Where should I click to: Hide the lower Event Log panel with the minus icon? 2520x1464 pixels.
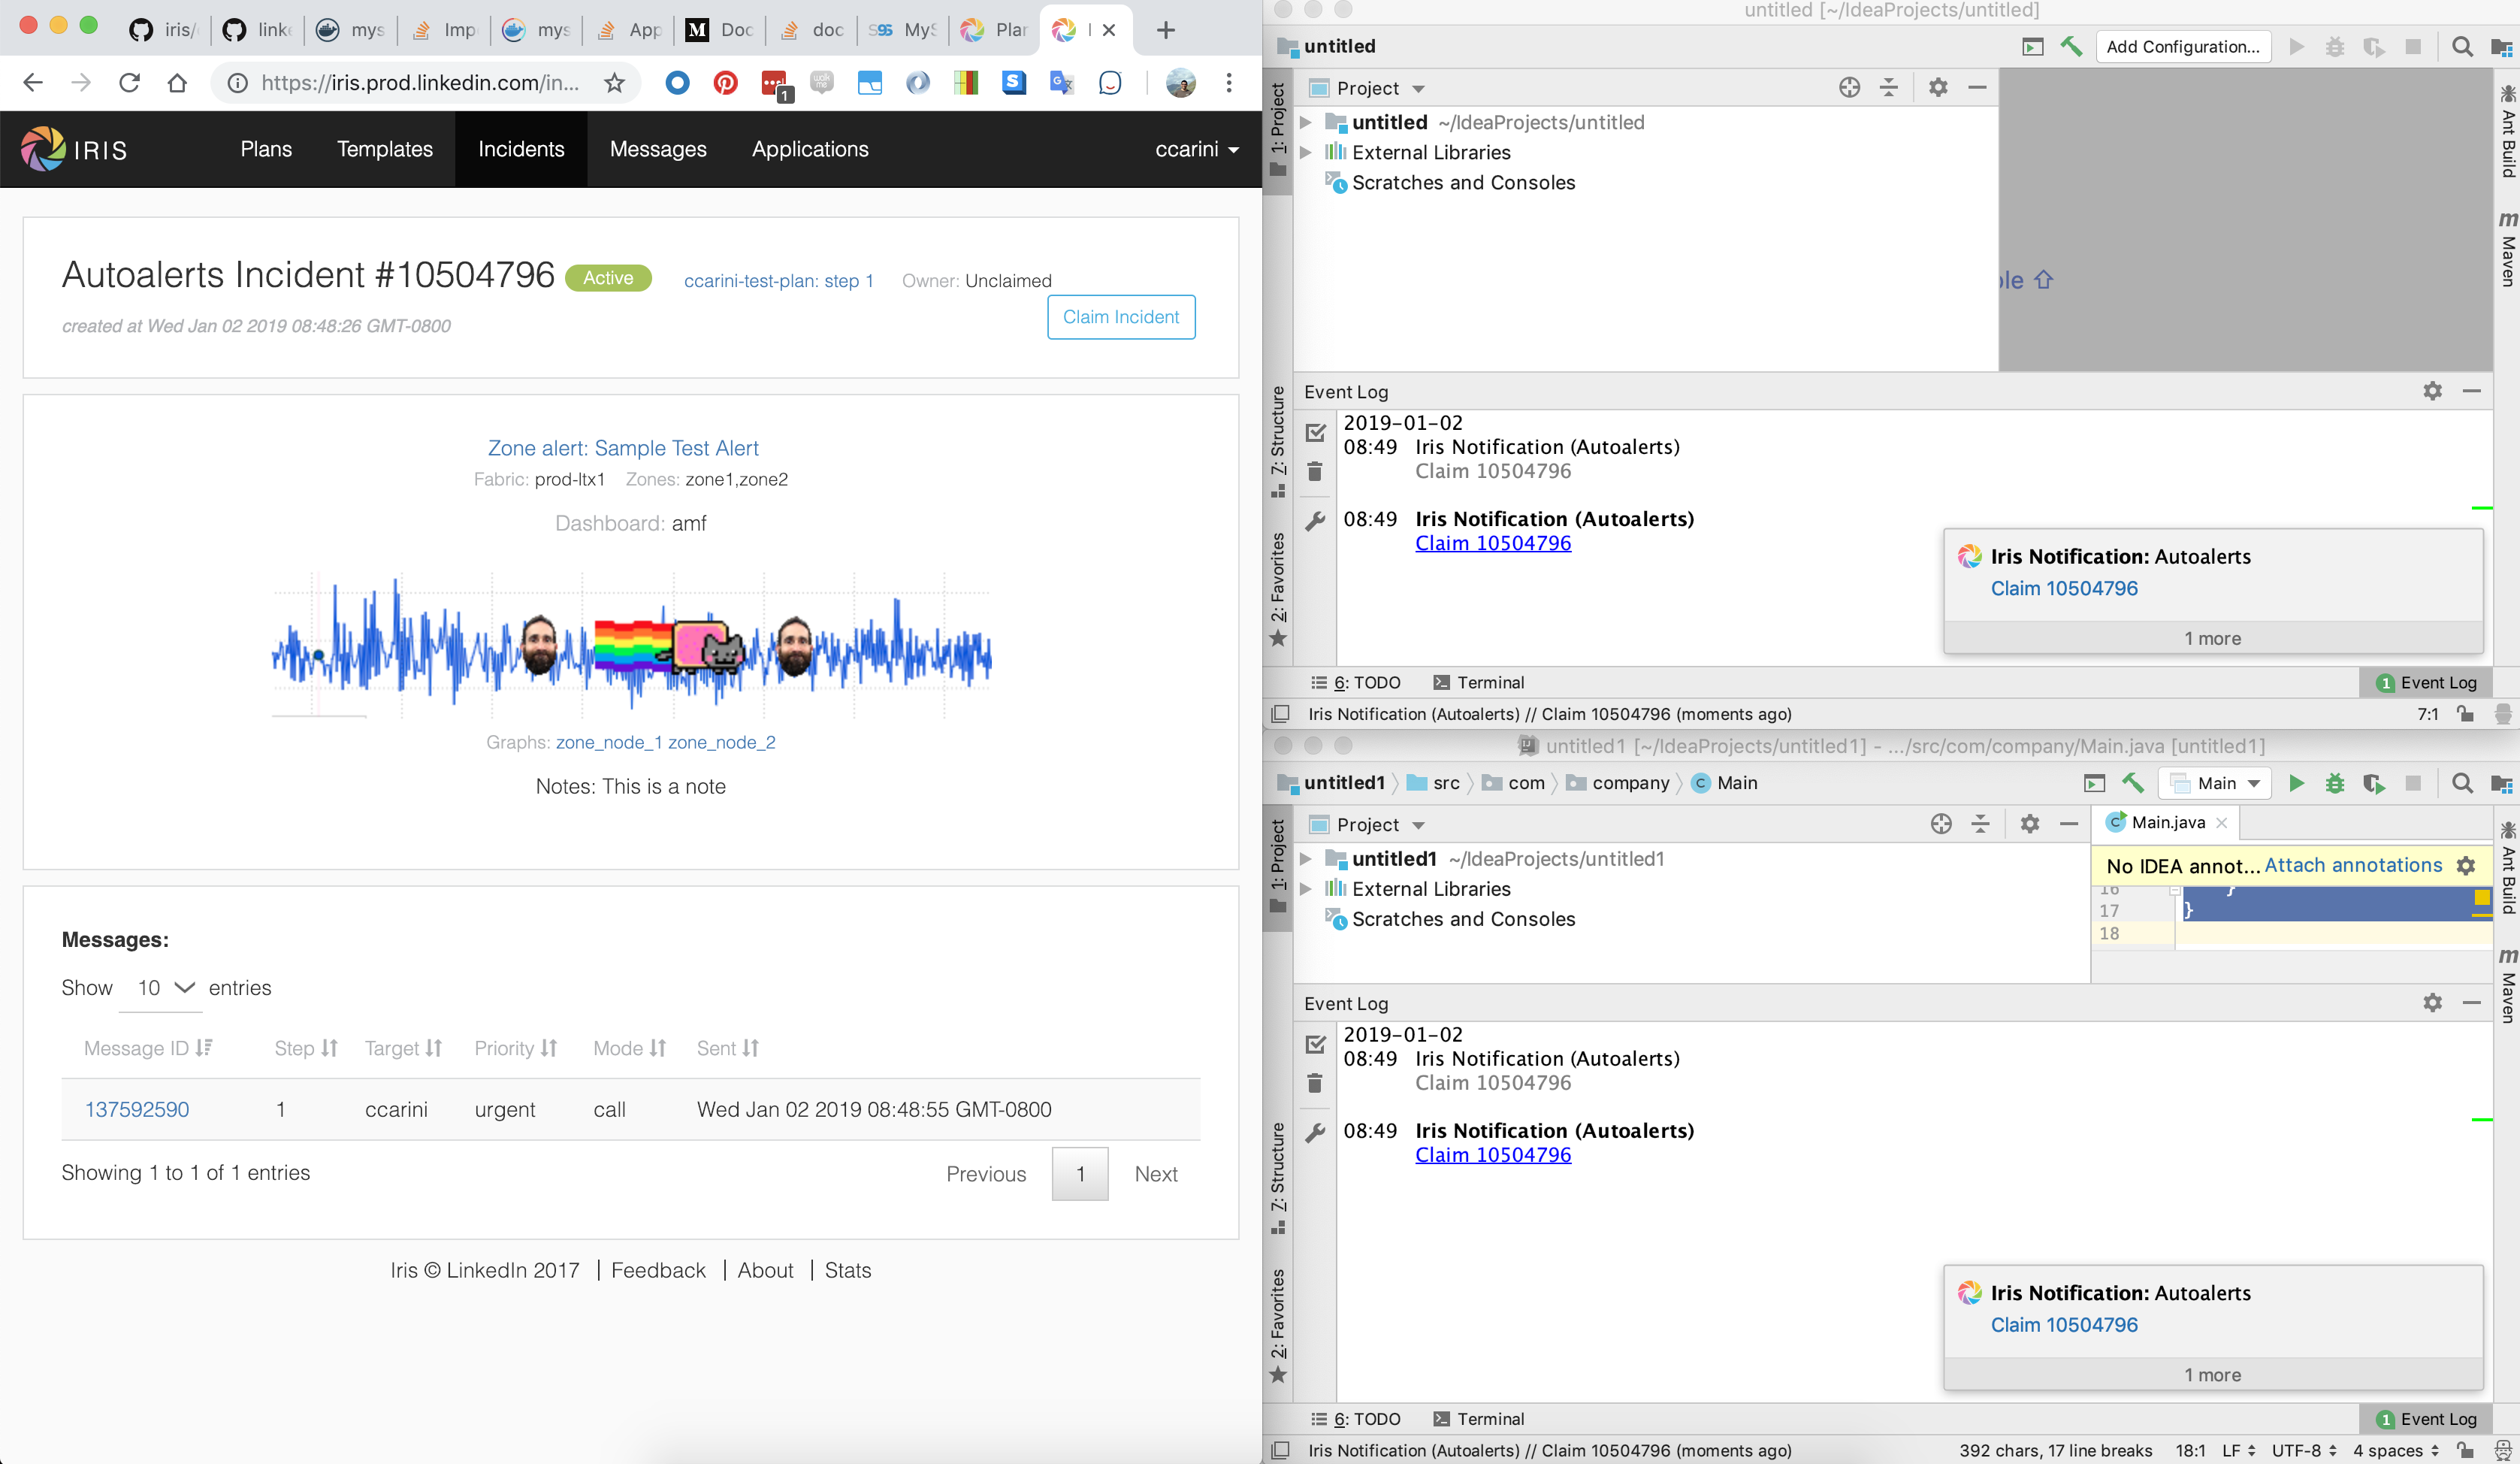(2471, 1002)
